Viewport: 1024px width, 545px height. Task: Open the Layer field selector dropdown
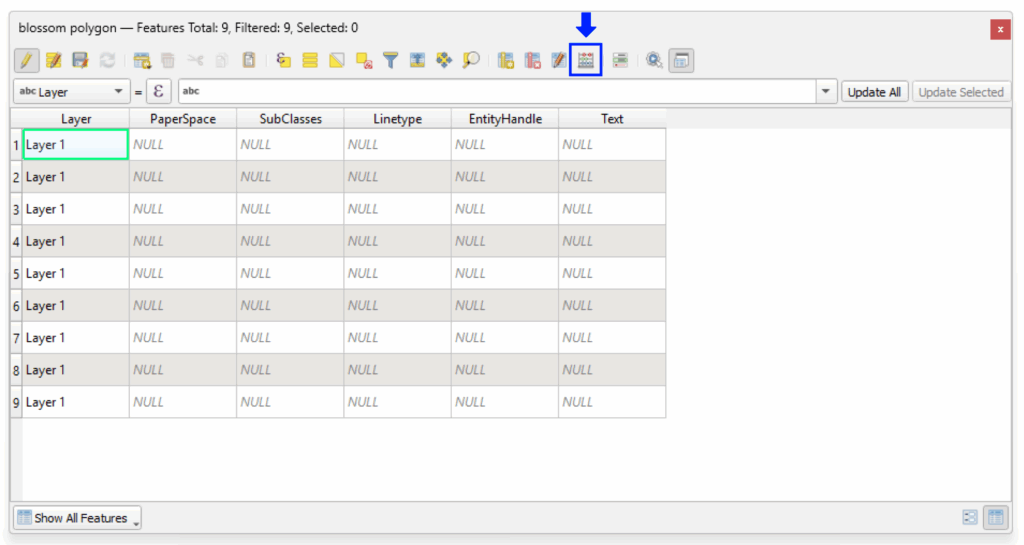point(71,92)
